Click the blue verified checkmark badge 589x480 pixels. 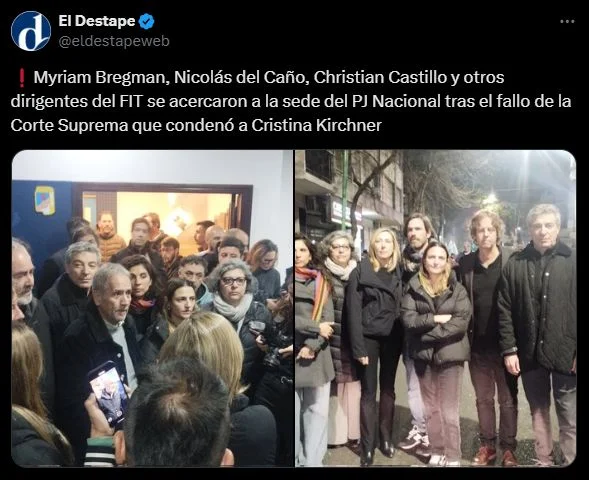click(x=146, y=22)
